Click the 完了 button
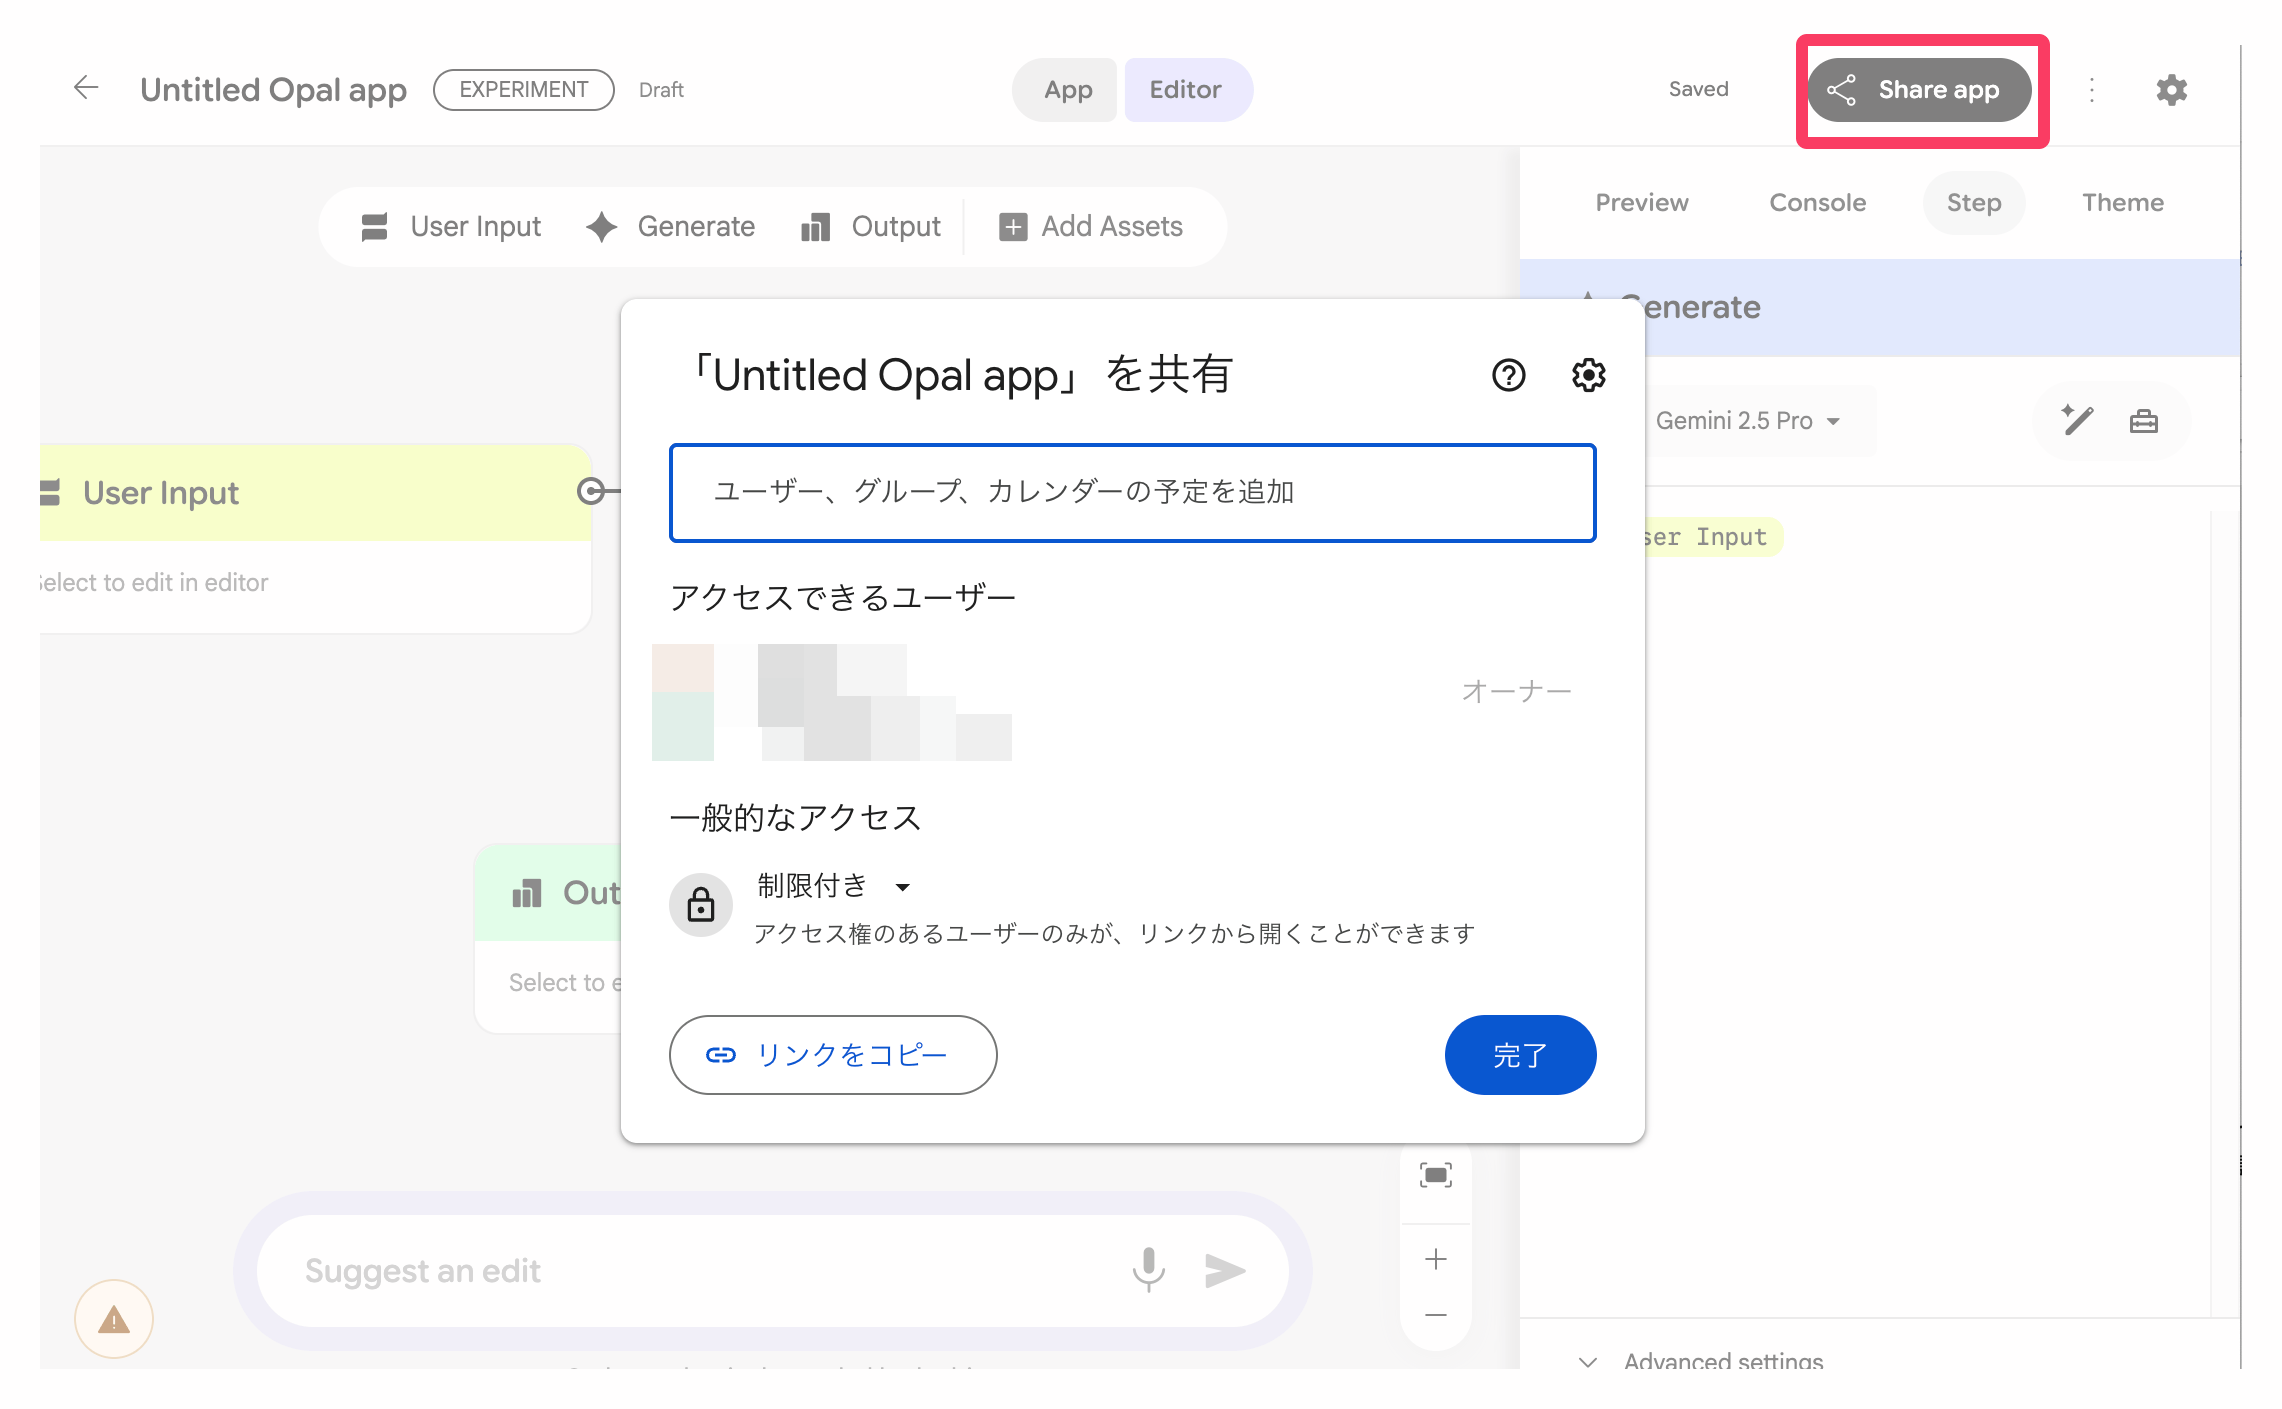This screenshot has height=1409, width=2282. [1519, 1055]
